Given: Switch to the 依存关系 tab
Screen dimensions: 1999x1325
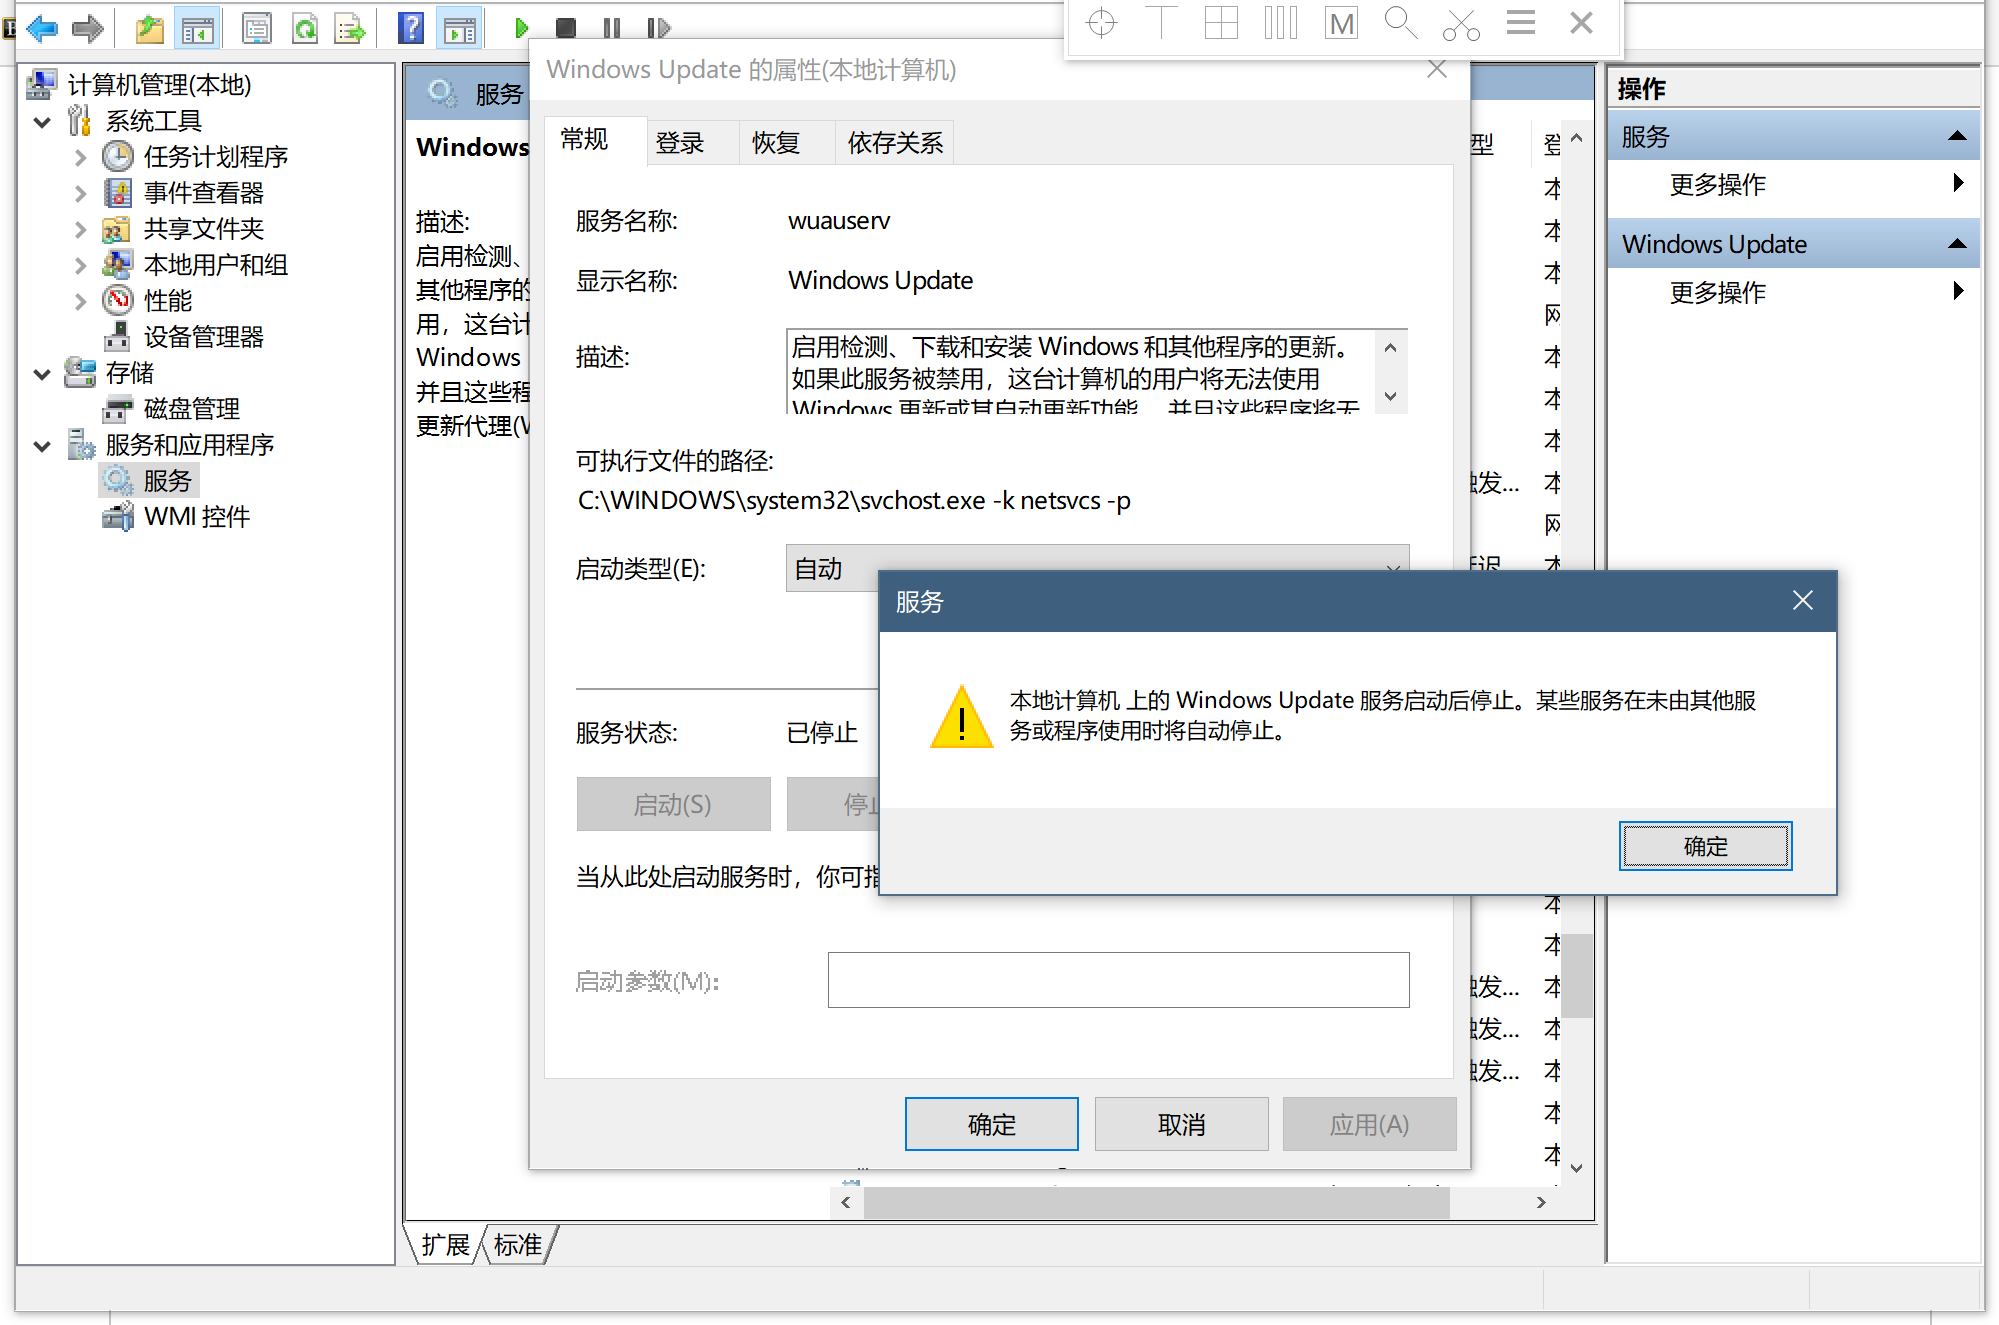Looking at the screenshot, I should click(895, 143).
